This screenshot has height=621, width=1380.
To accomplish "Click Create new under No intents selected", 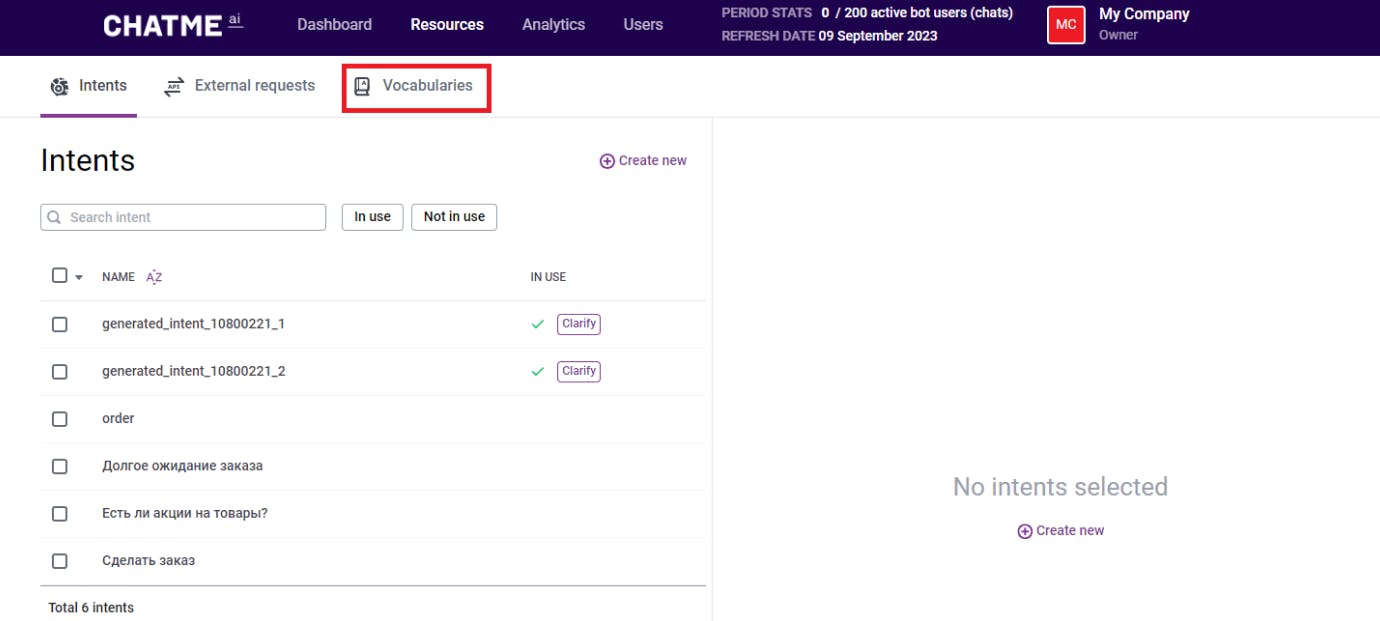I will (x=1061, y=531).
